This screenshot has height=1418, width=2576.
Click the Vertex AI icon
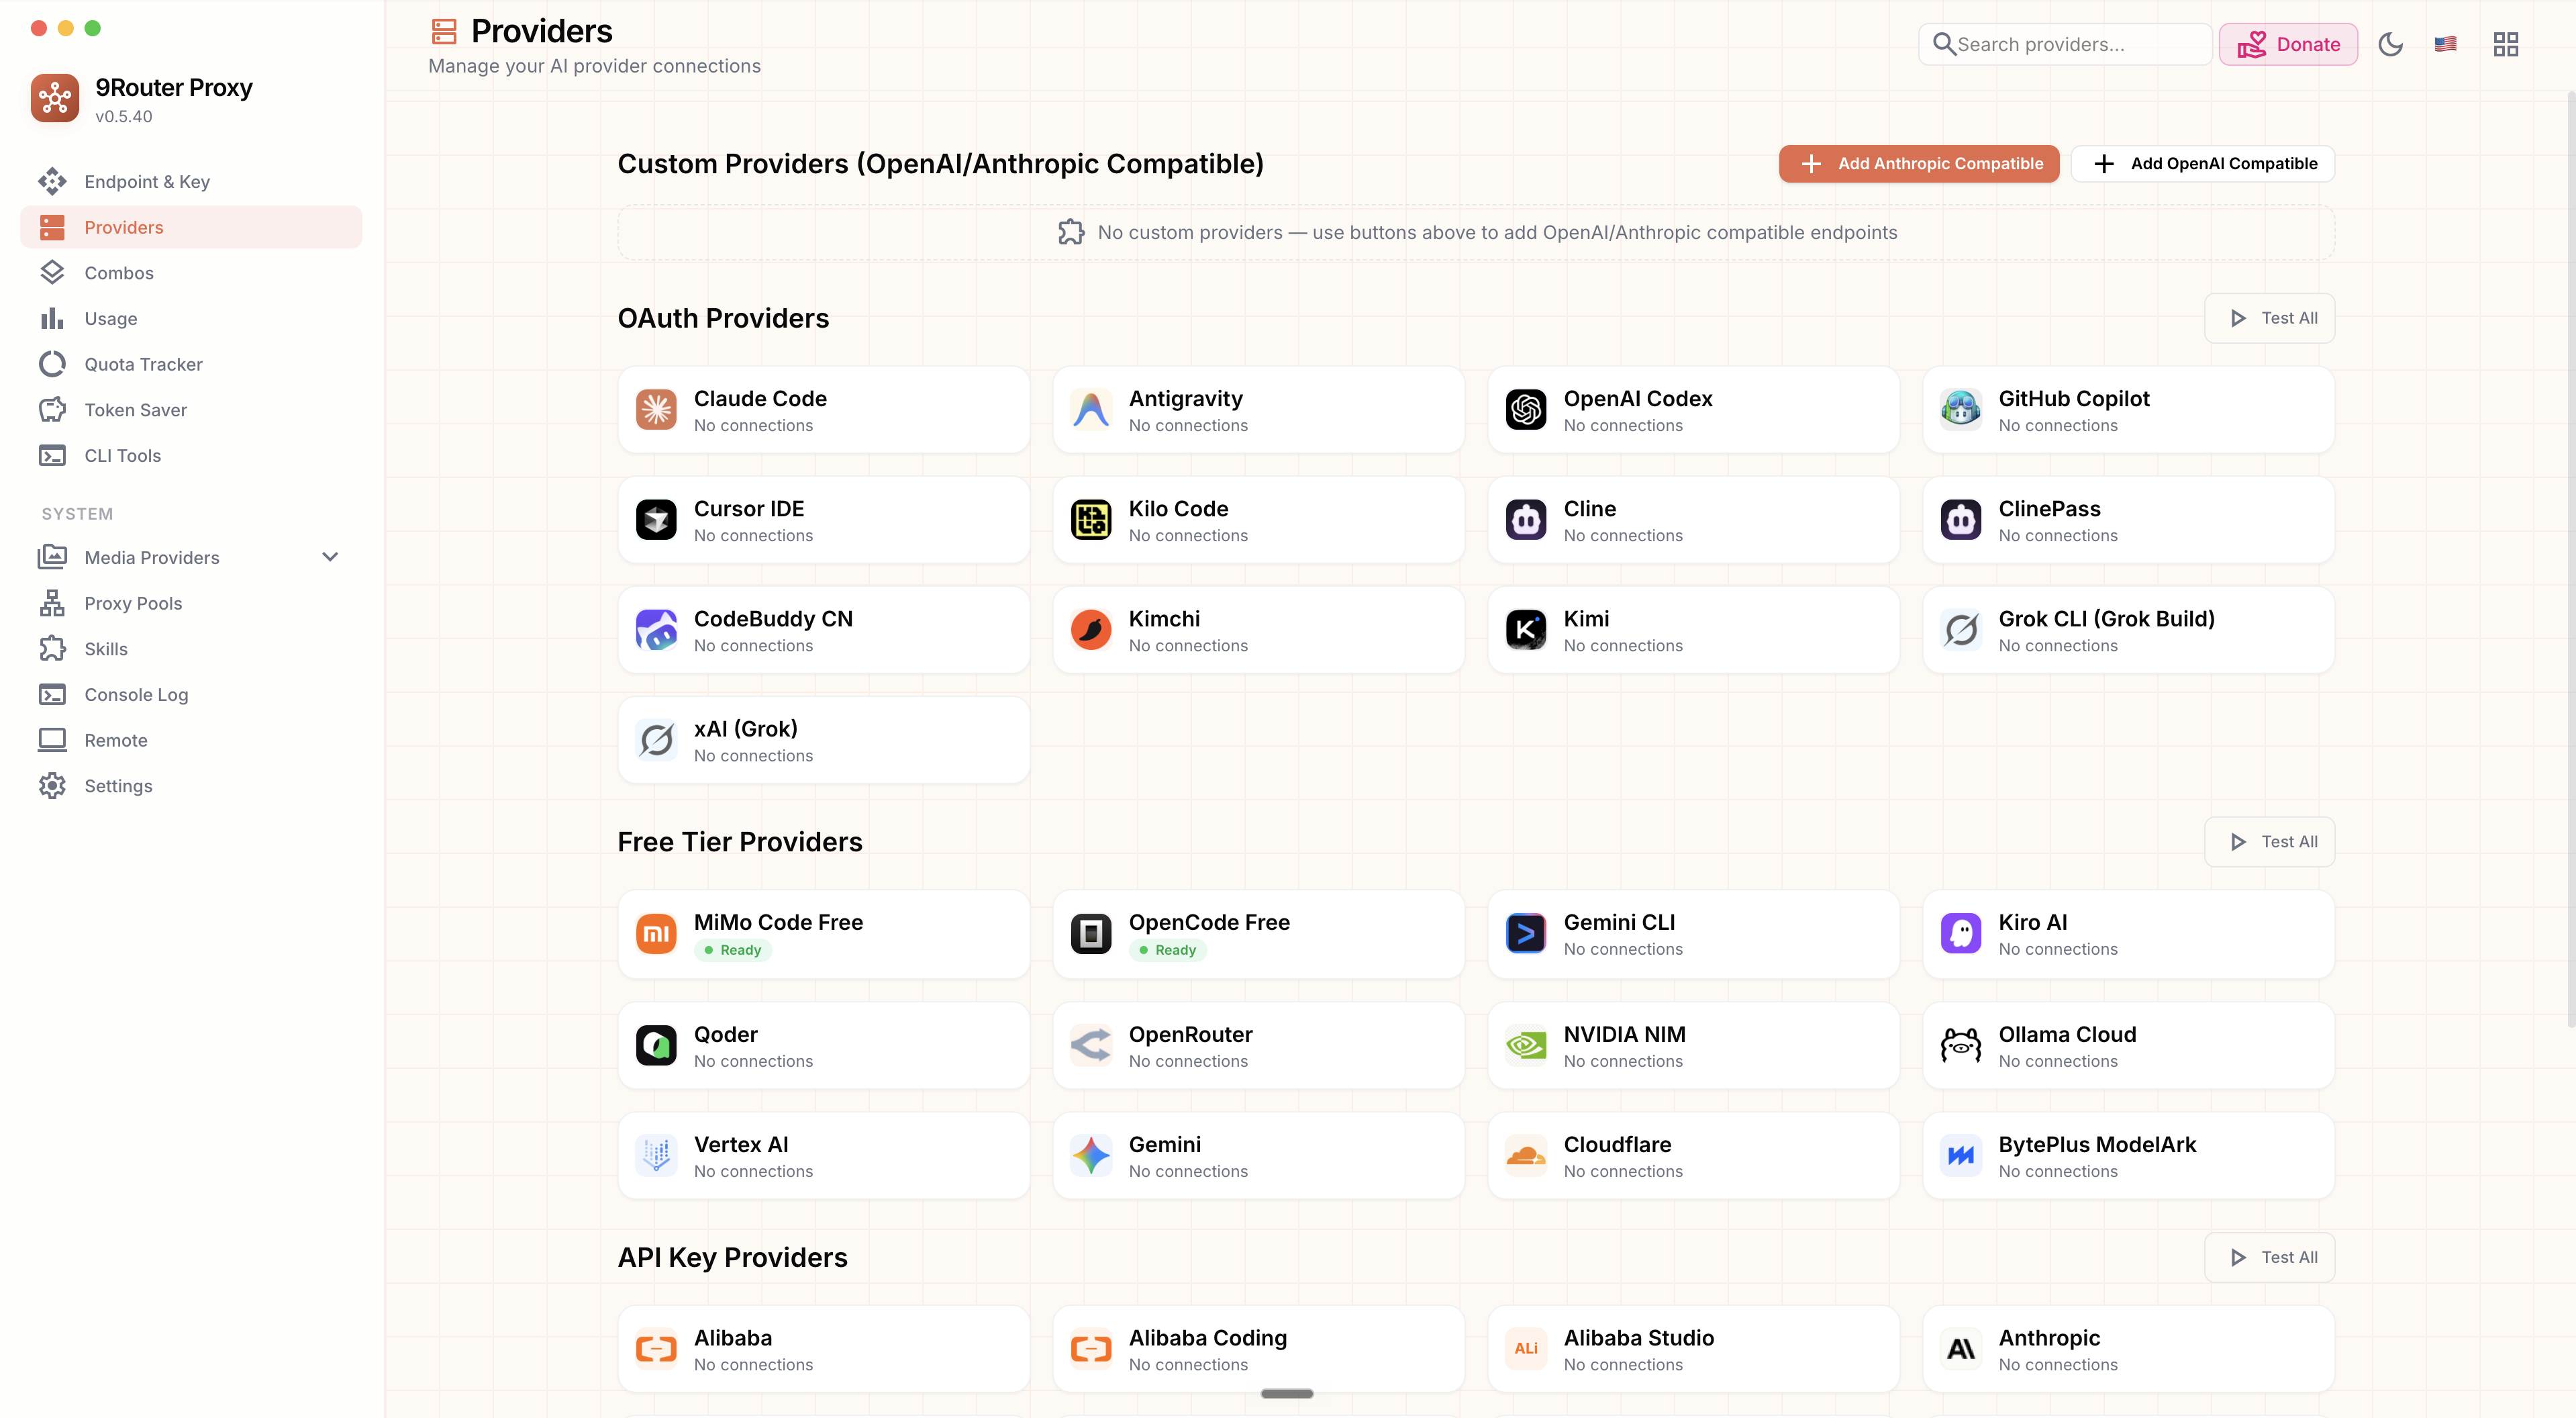pyautogui.click(x=656, y=1156)
